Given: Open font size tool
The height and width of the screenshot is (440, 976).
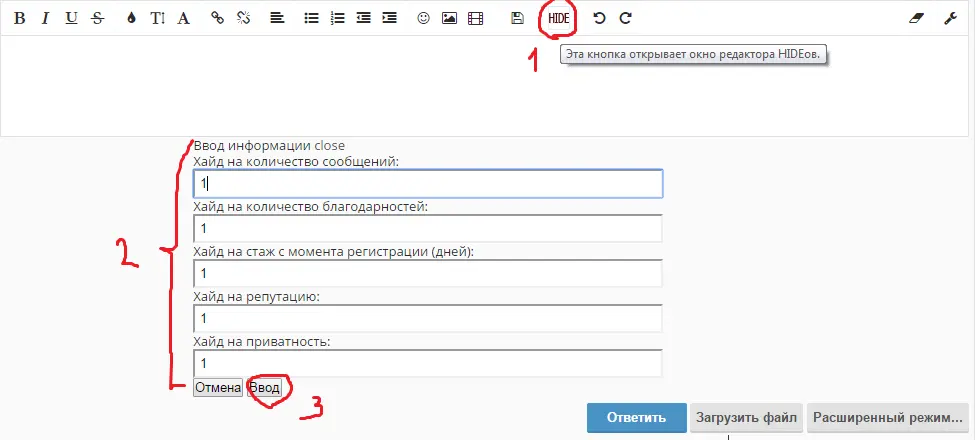Looking at the screenshot, I should [x=157, y=18].
